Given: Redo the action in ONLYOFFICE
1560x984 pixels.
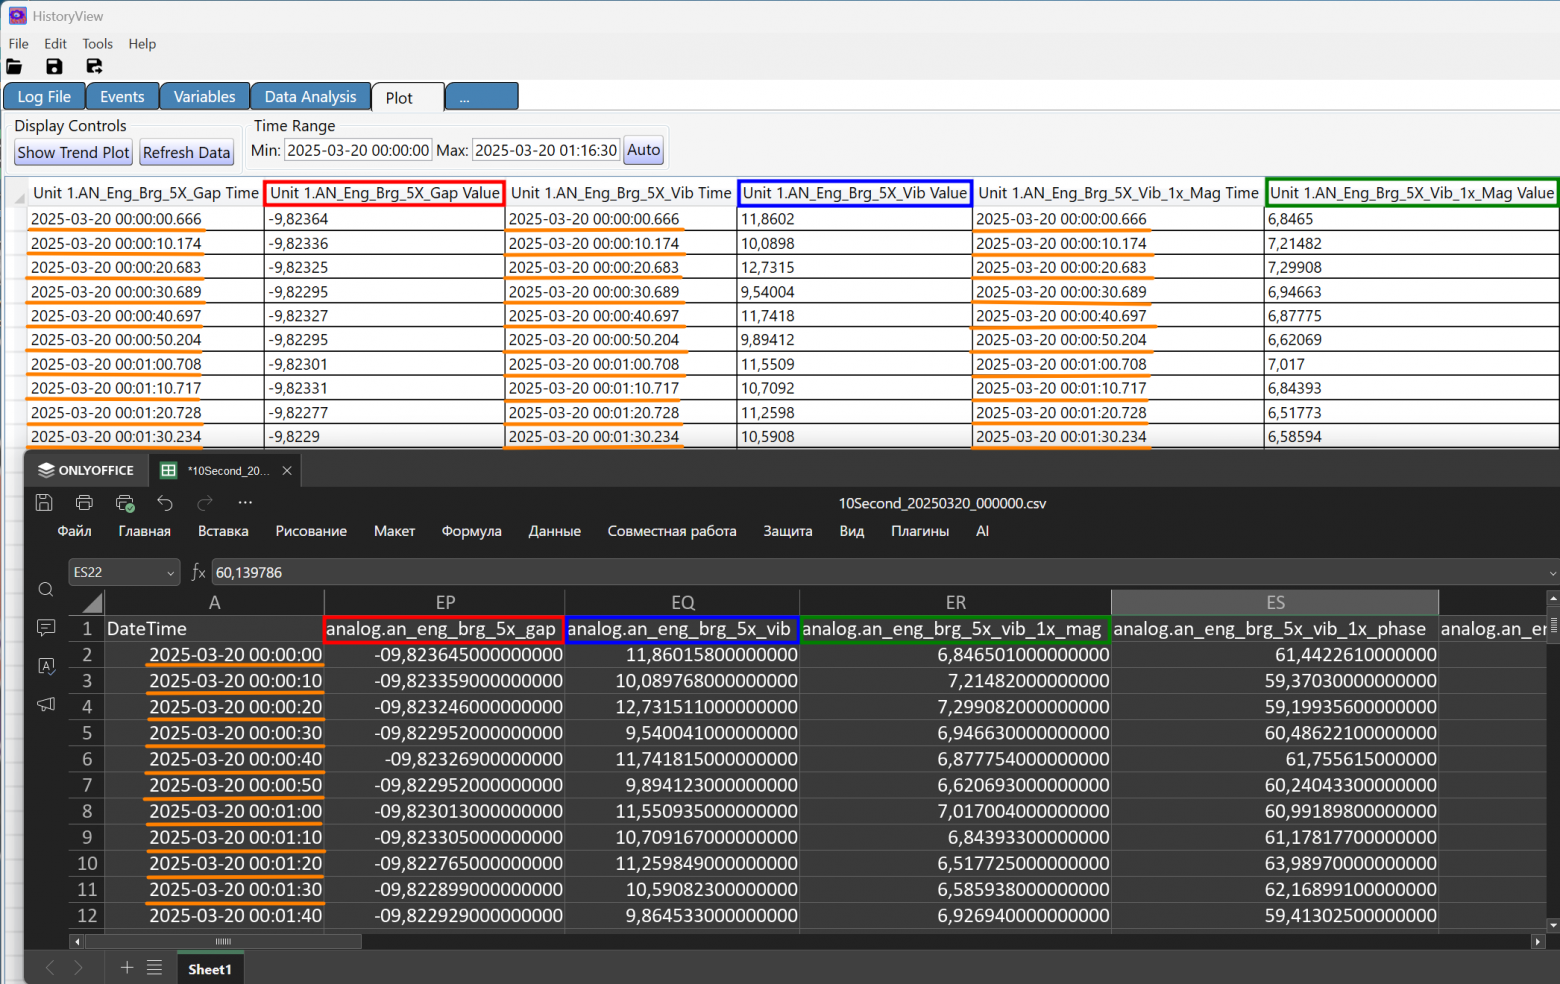Looking at the screenshot, I should coord(205,503).
